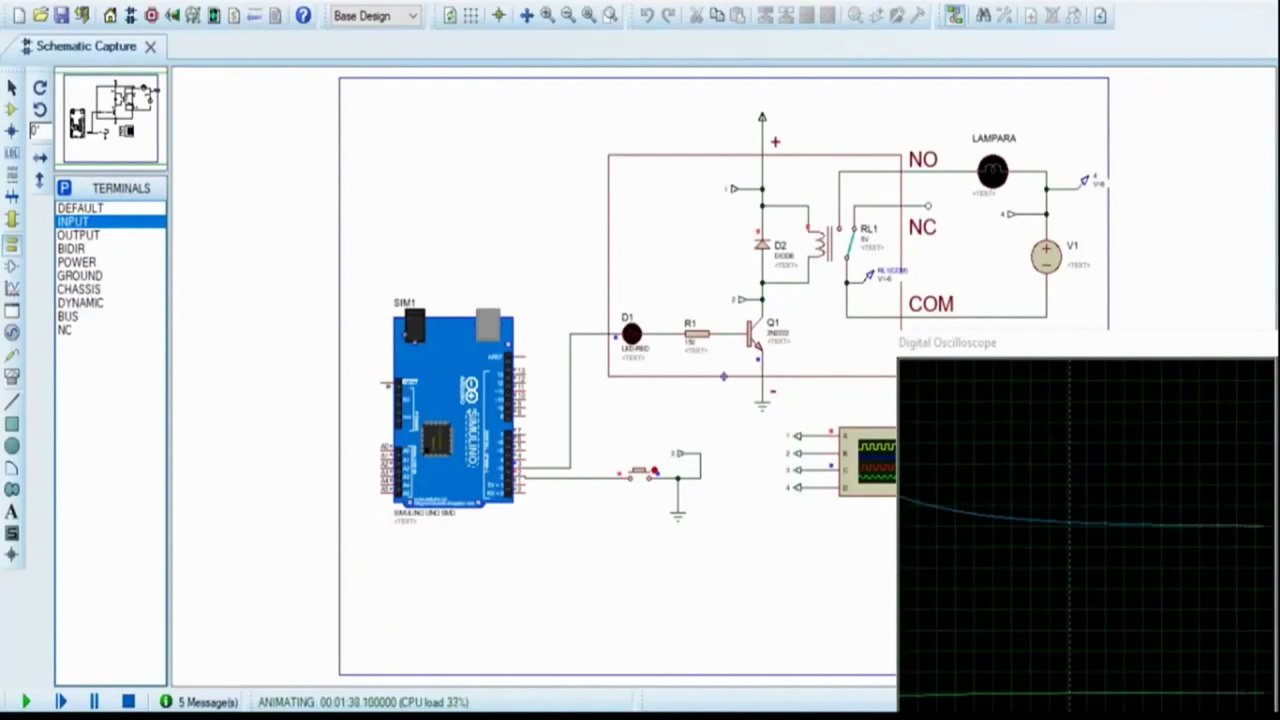This screenshot has height=720, width=1280.
Task: Undo the last action
Action: (x=647, y=16)
